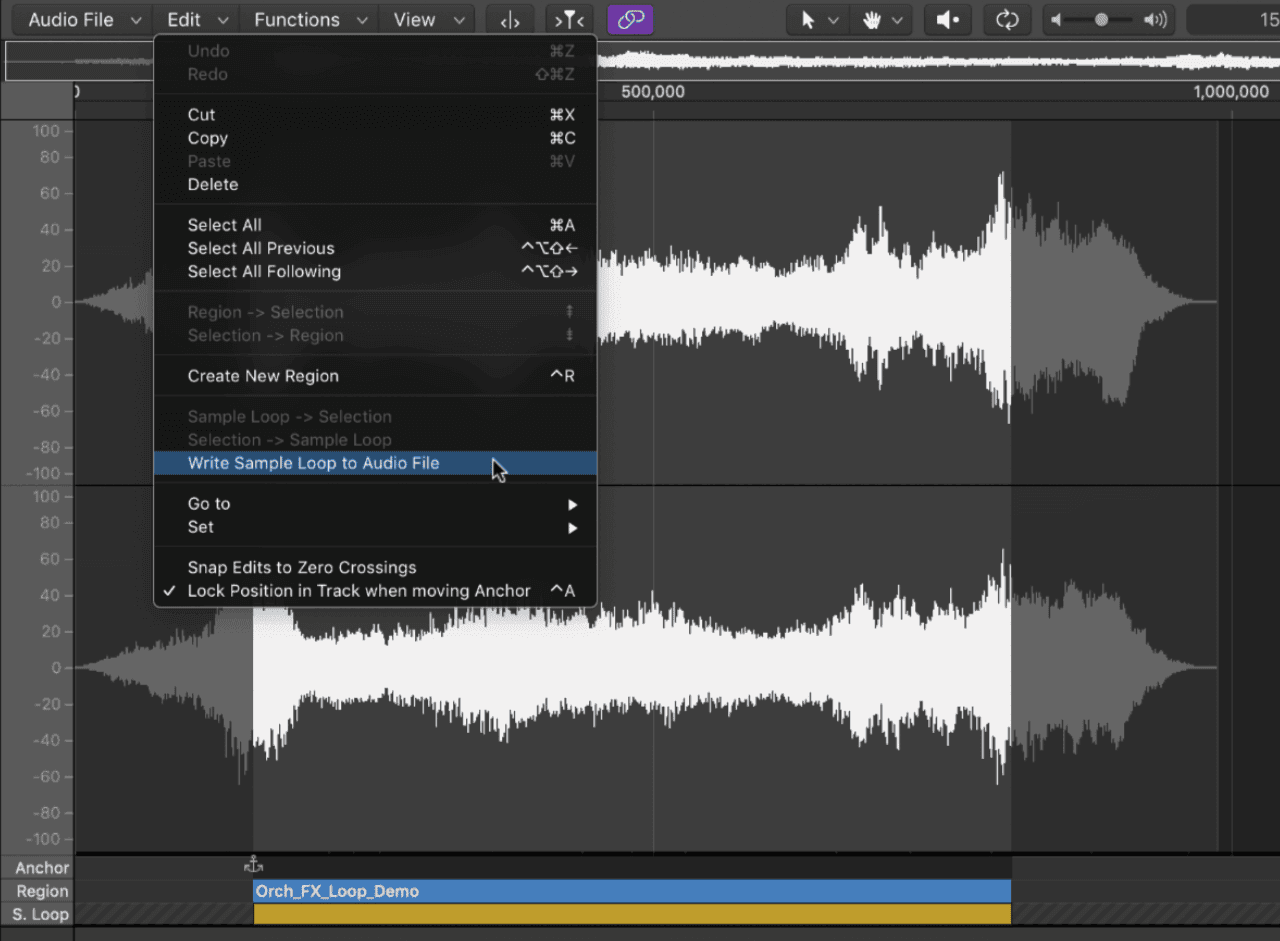Choose Delete from the Edit menu
1280x941 pixels.
(375, 184)
